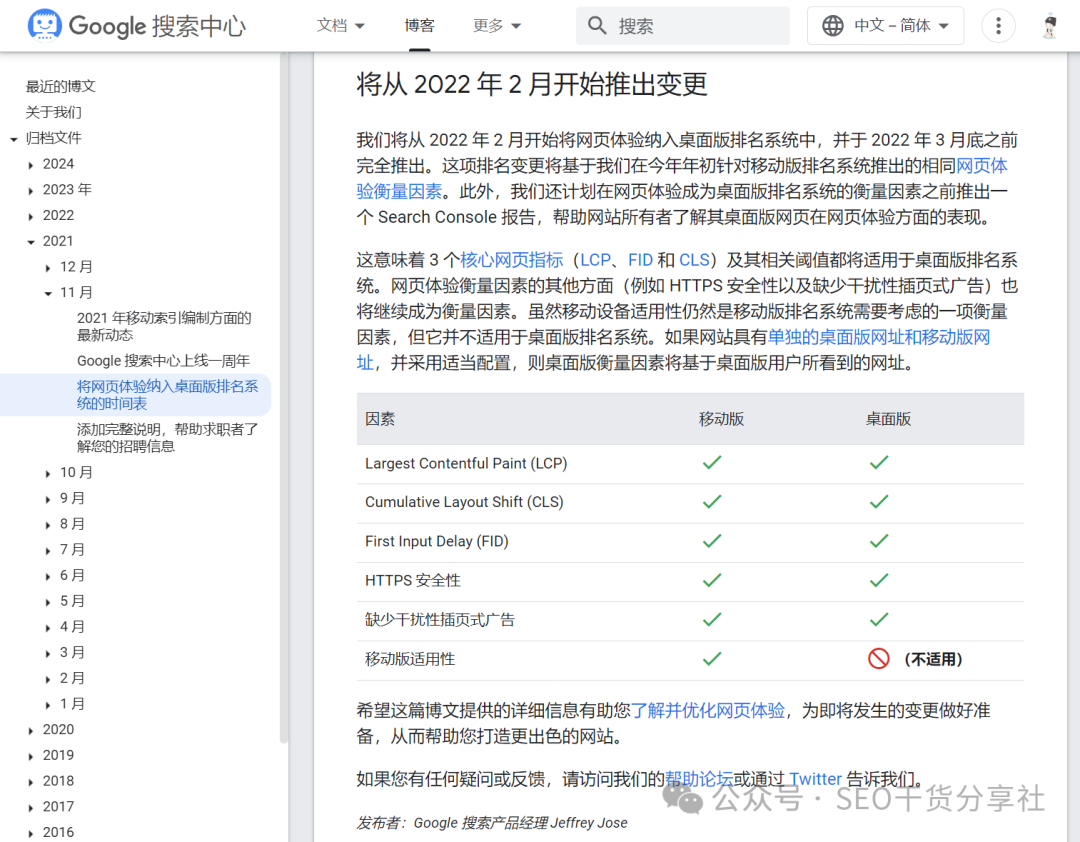Select 将网页体验纳入桌面版排名系统的时间表 post
The image size is (1080, 842).
[x=167, y=395]
